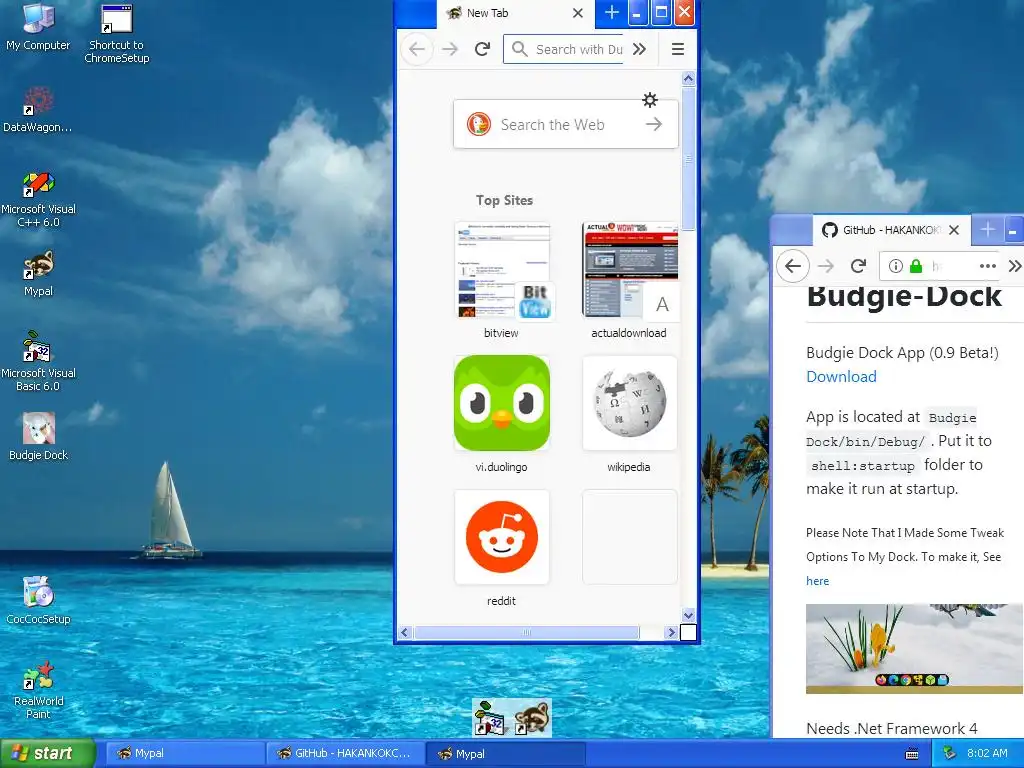Open bitview top site thumbnail
This screenshot has width=1024, height=768.
[x=502, y=271]
